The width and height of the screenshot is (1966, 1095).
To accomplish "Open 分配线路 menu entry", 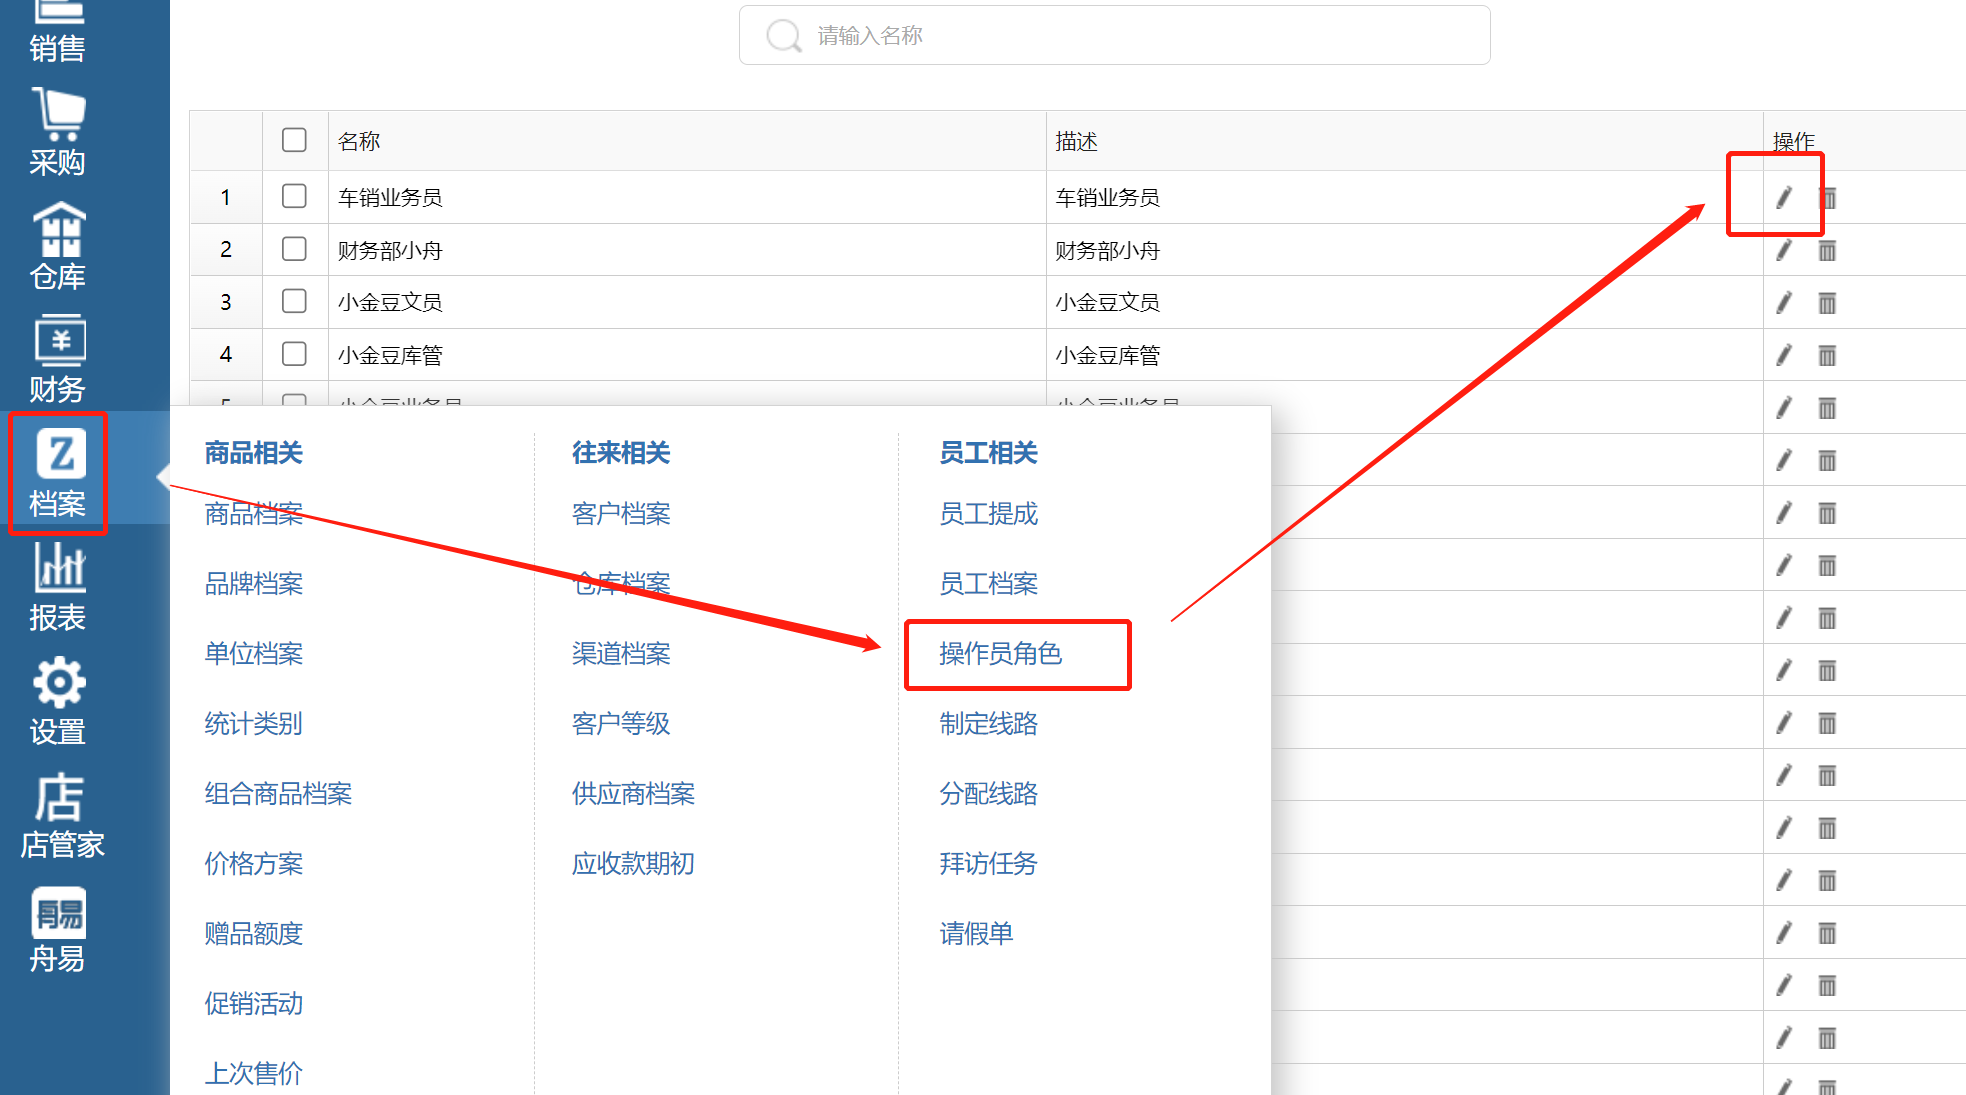I will 989,794.
